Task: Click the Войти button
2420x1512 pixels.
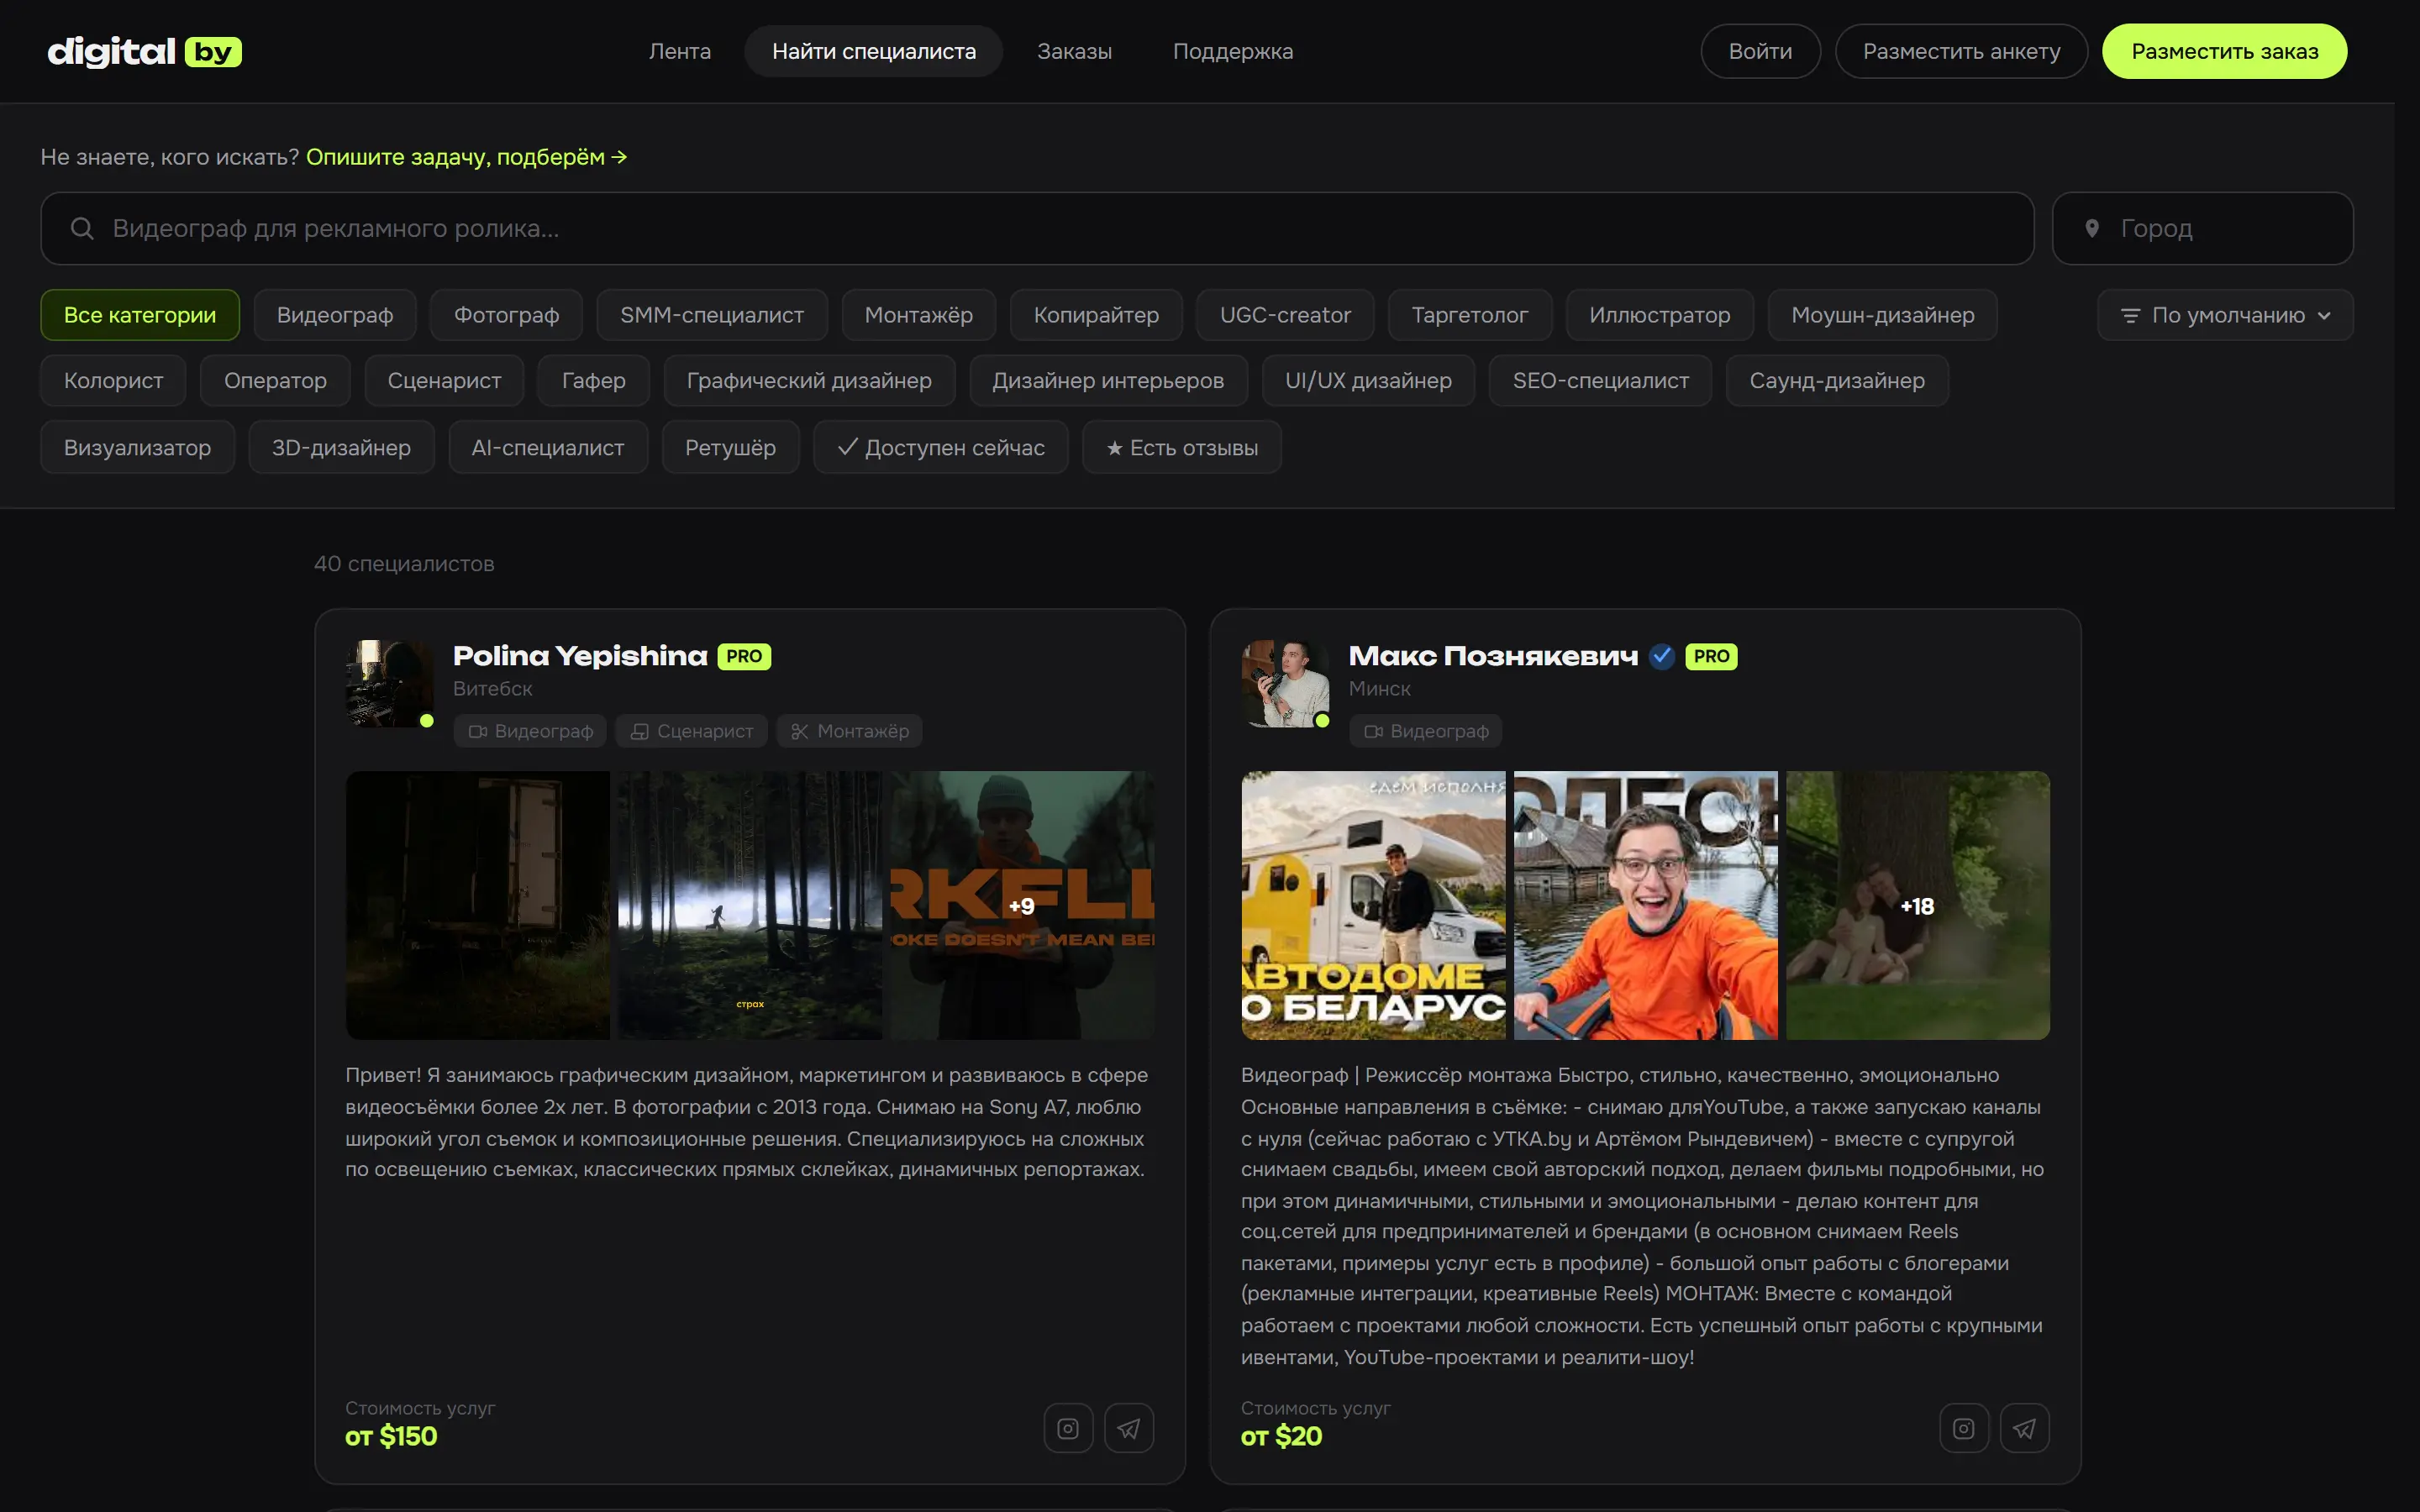Action: [1760, 51]
